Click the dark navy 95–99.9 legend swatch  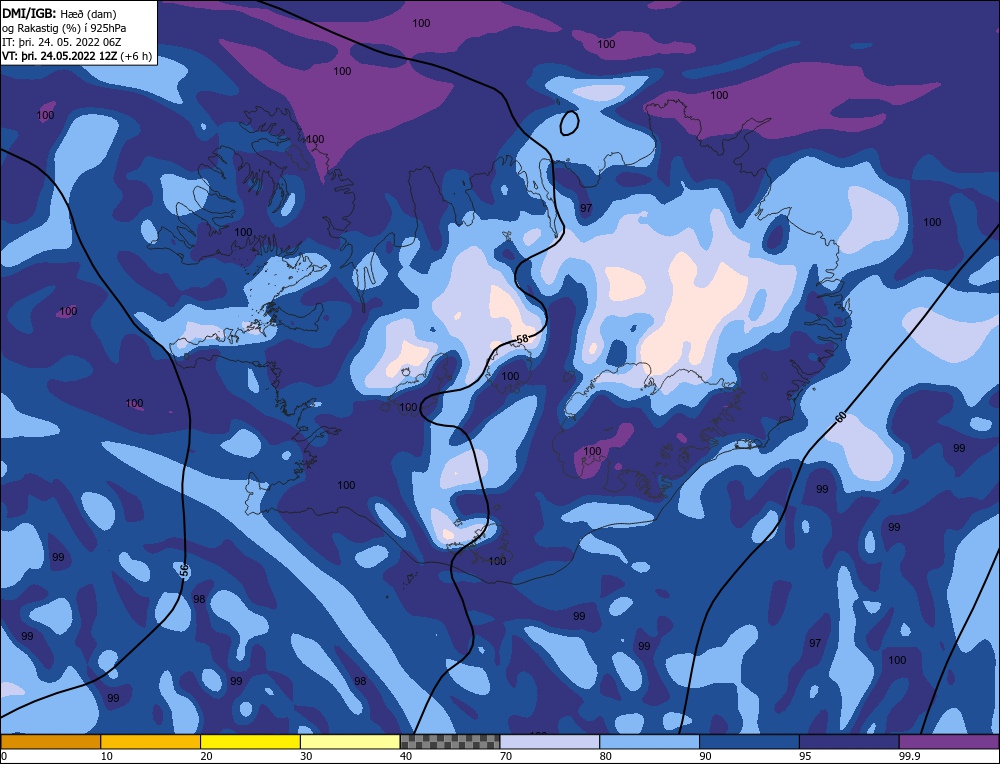[x=849, y=742]
